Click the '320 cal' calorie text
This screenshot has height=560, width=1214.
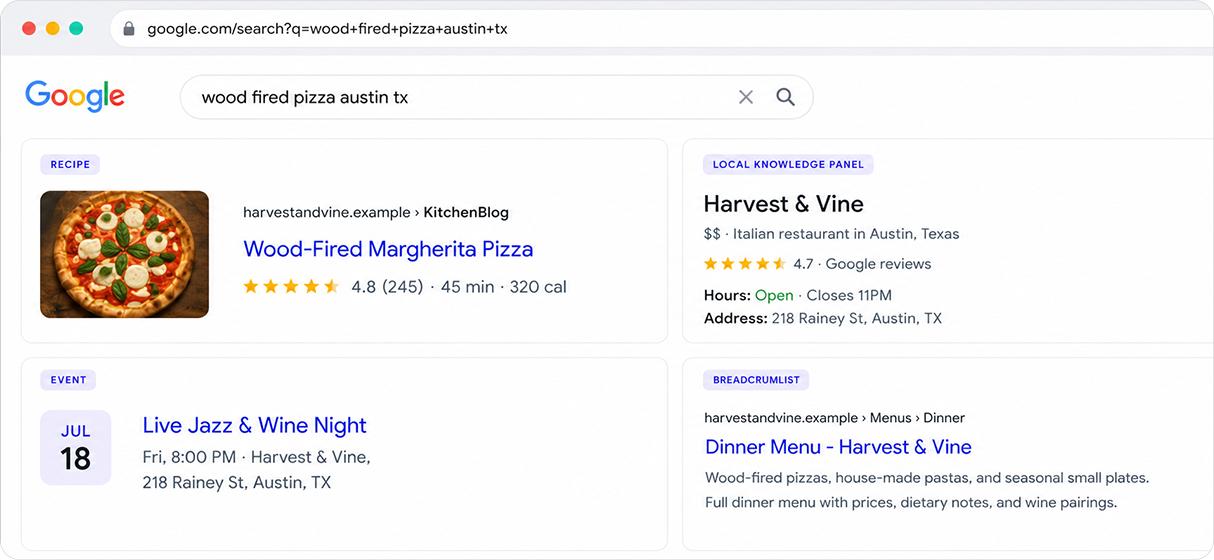538,287
